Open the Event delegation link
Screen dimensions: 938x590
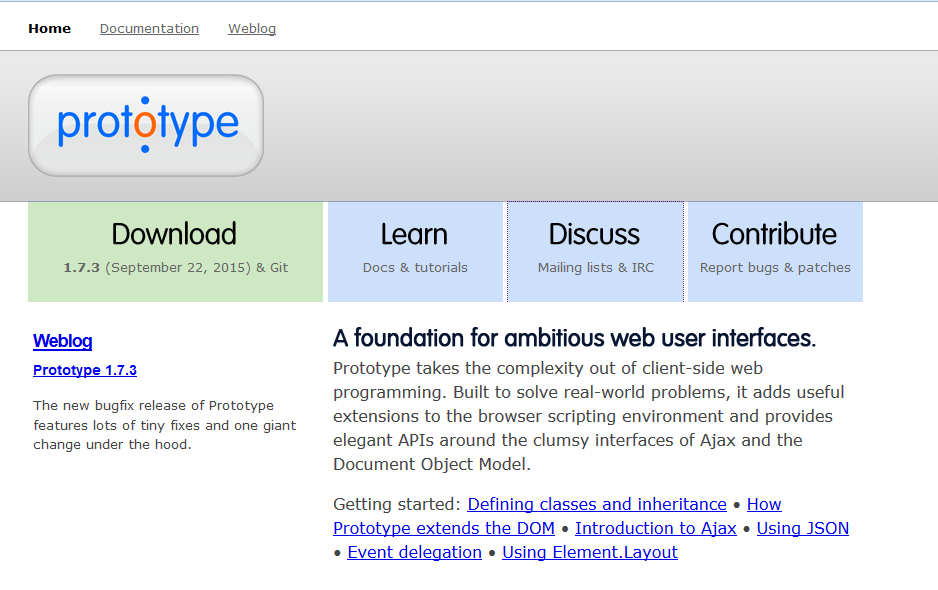pos(415,552)
